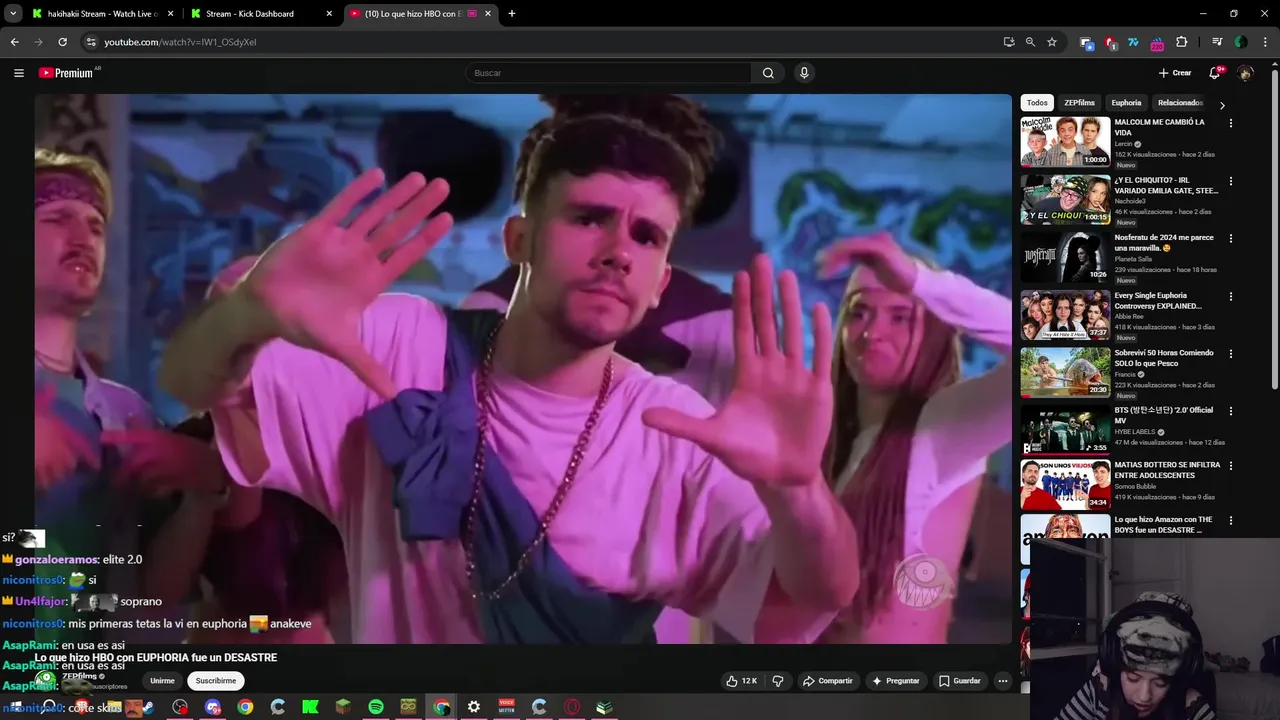This screenshot has width=1280, height=720.
Task: Open a new browser tab
Action: pos(512,14)
